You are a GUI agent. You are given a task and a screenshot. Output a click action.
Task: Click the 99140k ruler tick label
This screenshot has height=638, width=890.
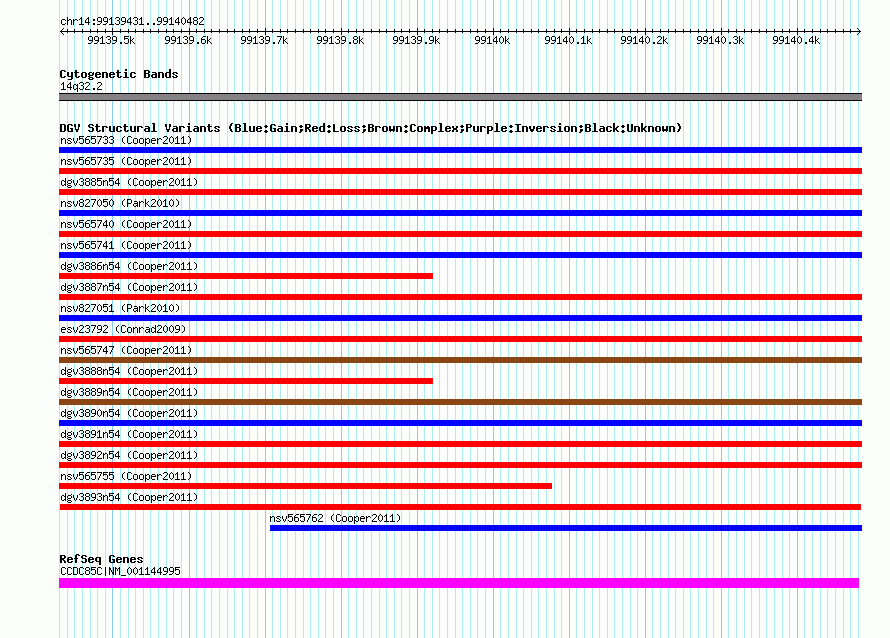pyautogui.click(x=492, y=40)
